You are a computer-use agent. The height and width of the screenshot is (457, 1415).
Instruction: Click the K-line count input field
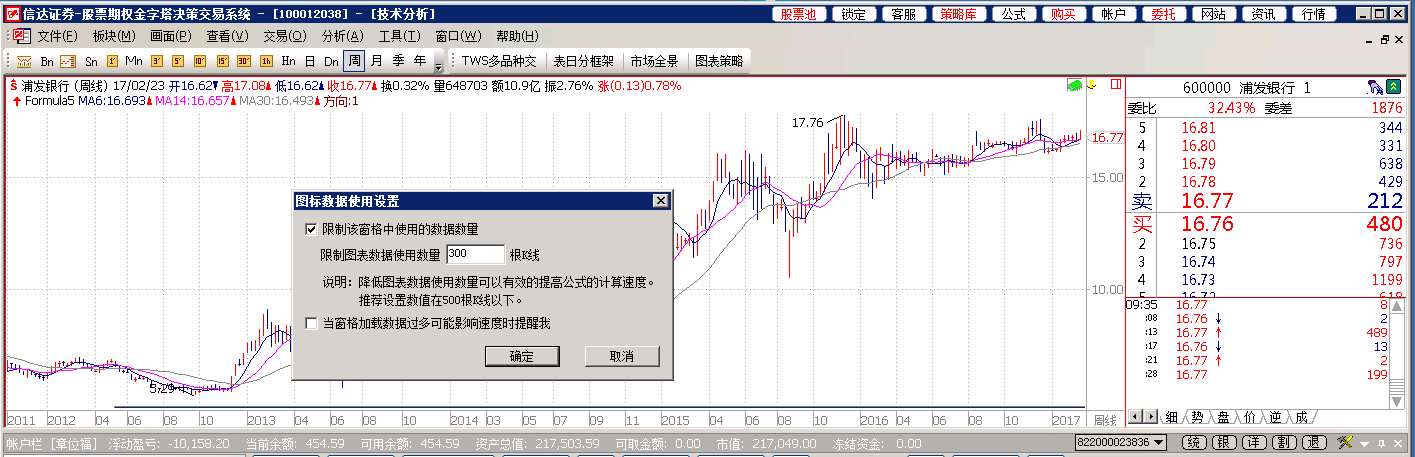[475, 254]
